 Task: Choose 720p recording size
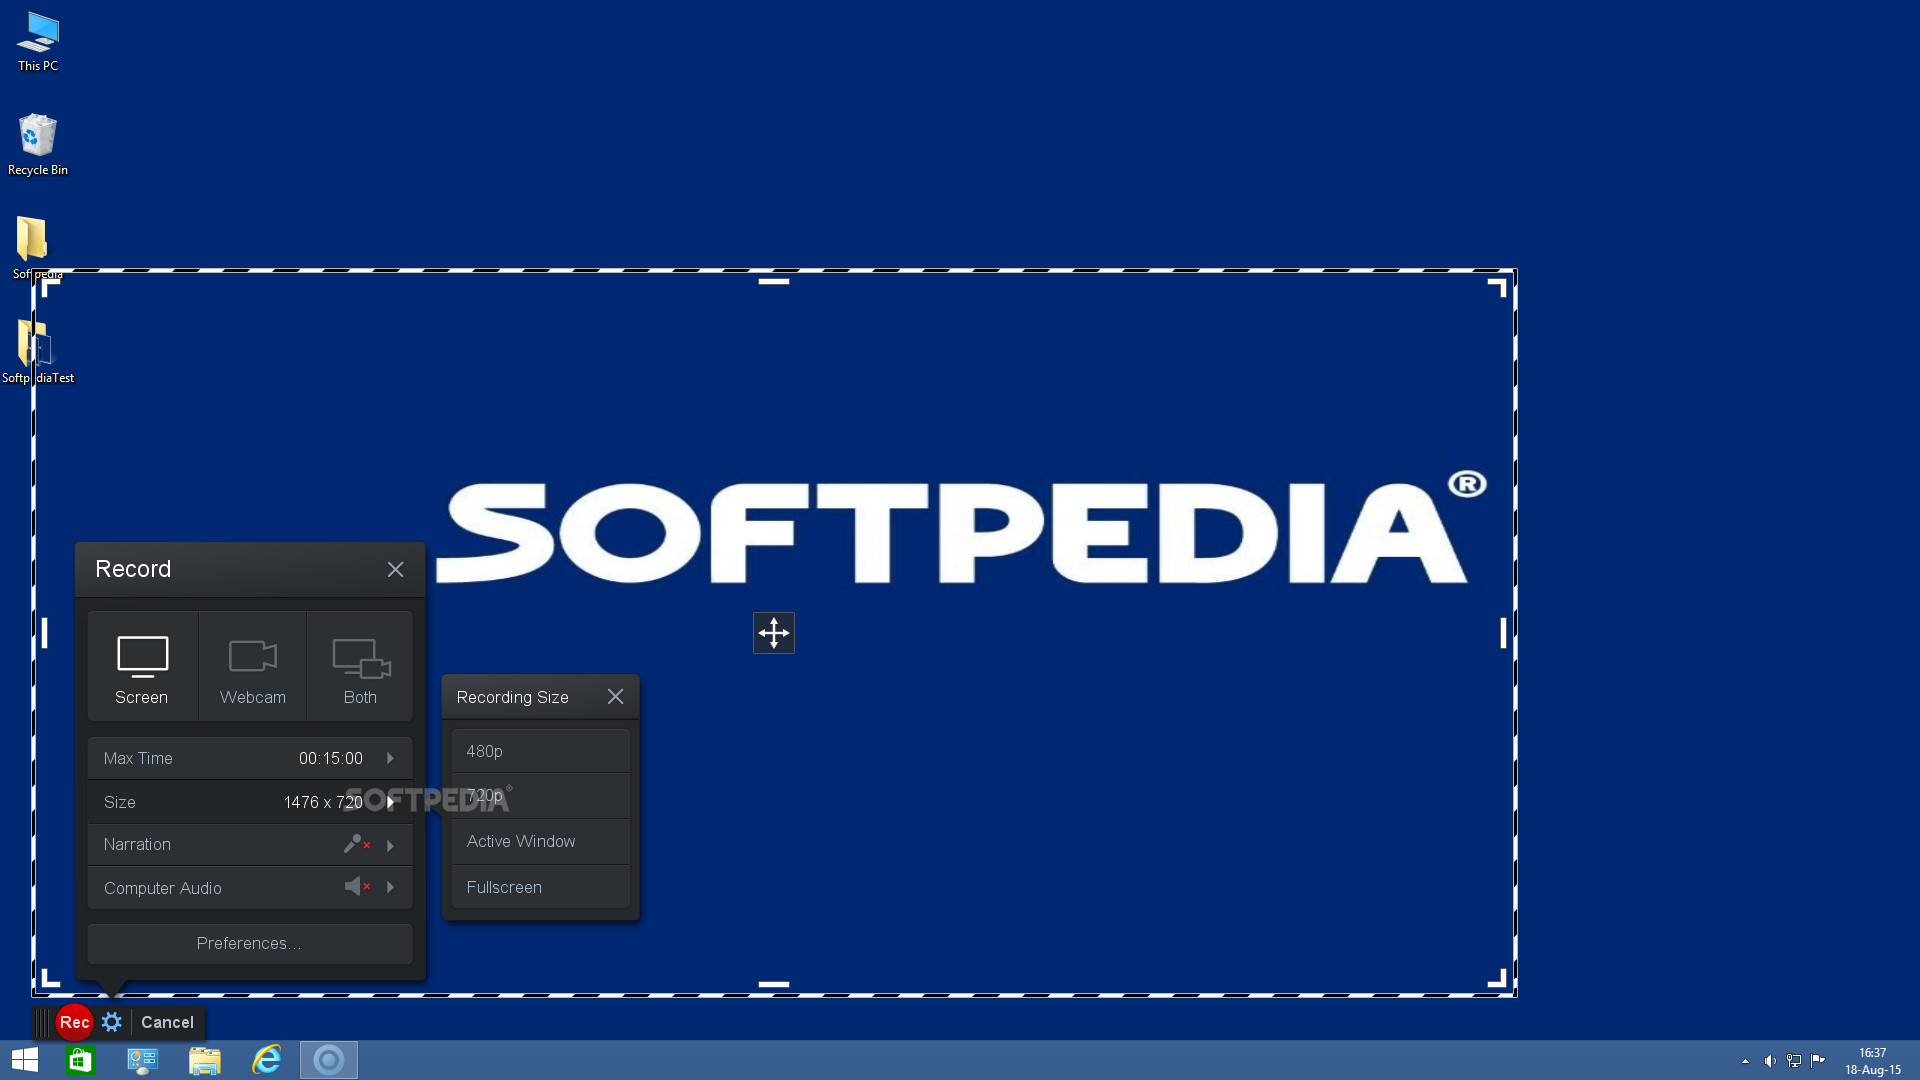tap(541, 796)
